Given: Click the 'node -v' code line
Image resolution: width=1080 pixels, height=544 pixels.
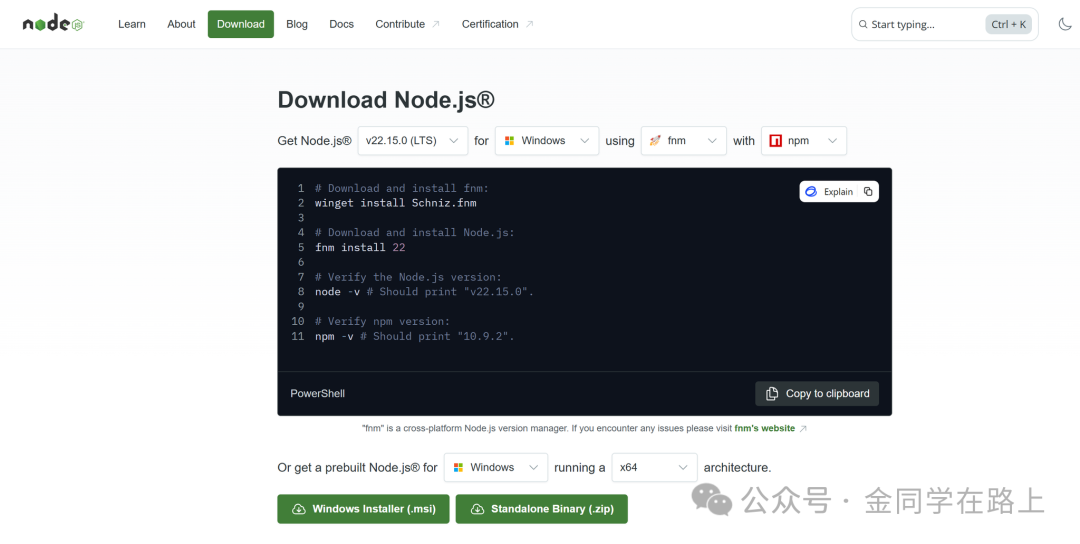Looking at the screenshot, I should pyautogui.click(x=424, y=292).
